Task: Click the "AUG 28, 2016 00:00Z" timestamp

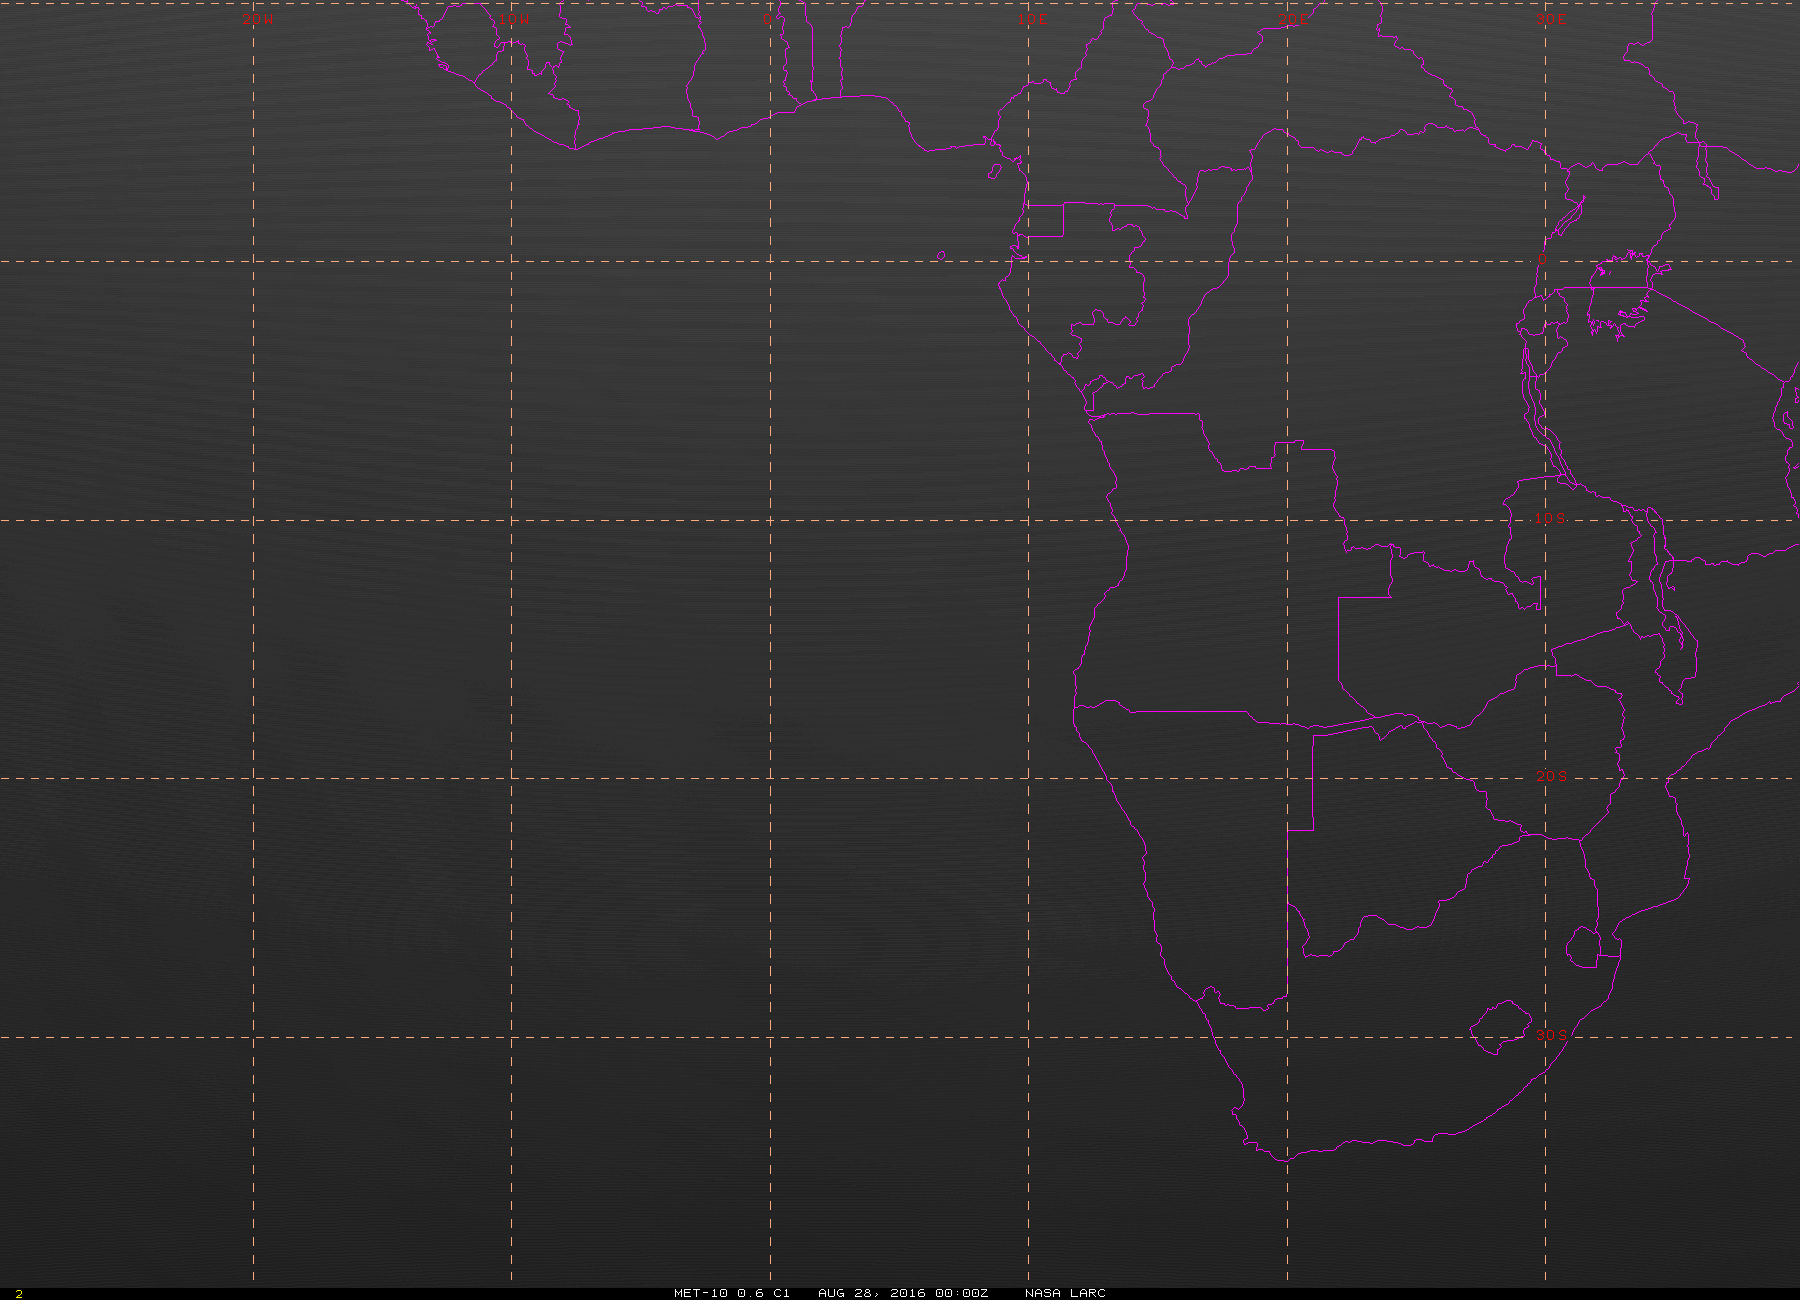Action: [903, 1293]
